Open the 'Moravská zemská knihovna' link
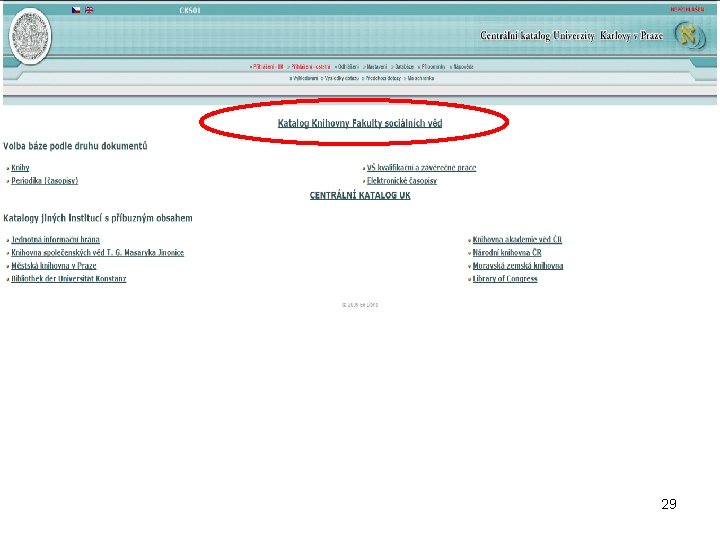The width and height of the screenshot is (720, 540). [518, 265]
